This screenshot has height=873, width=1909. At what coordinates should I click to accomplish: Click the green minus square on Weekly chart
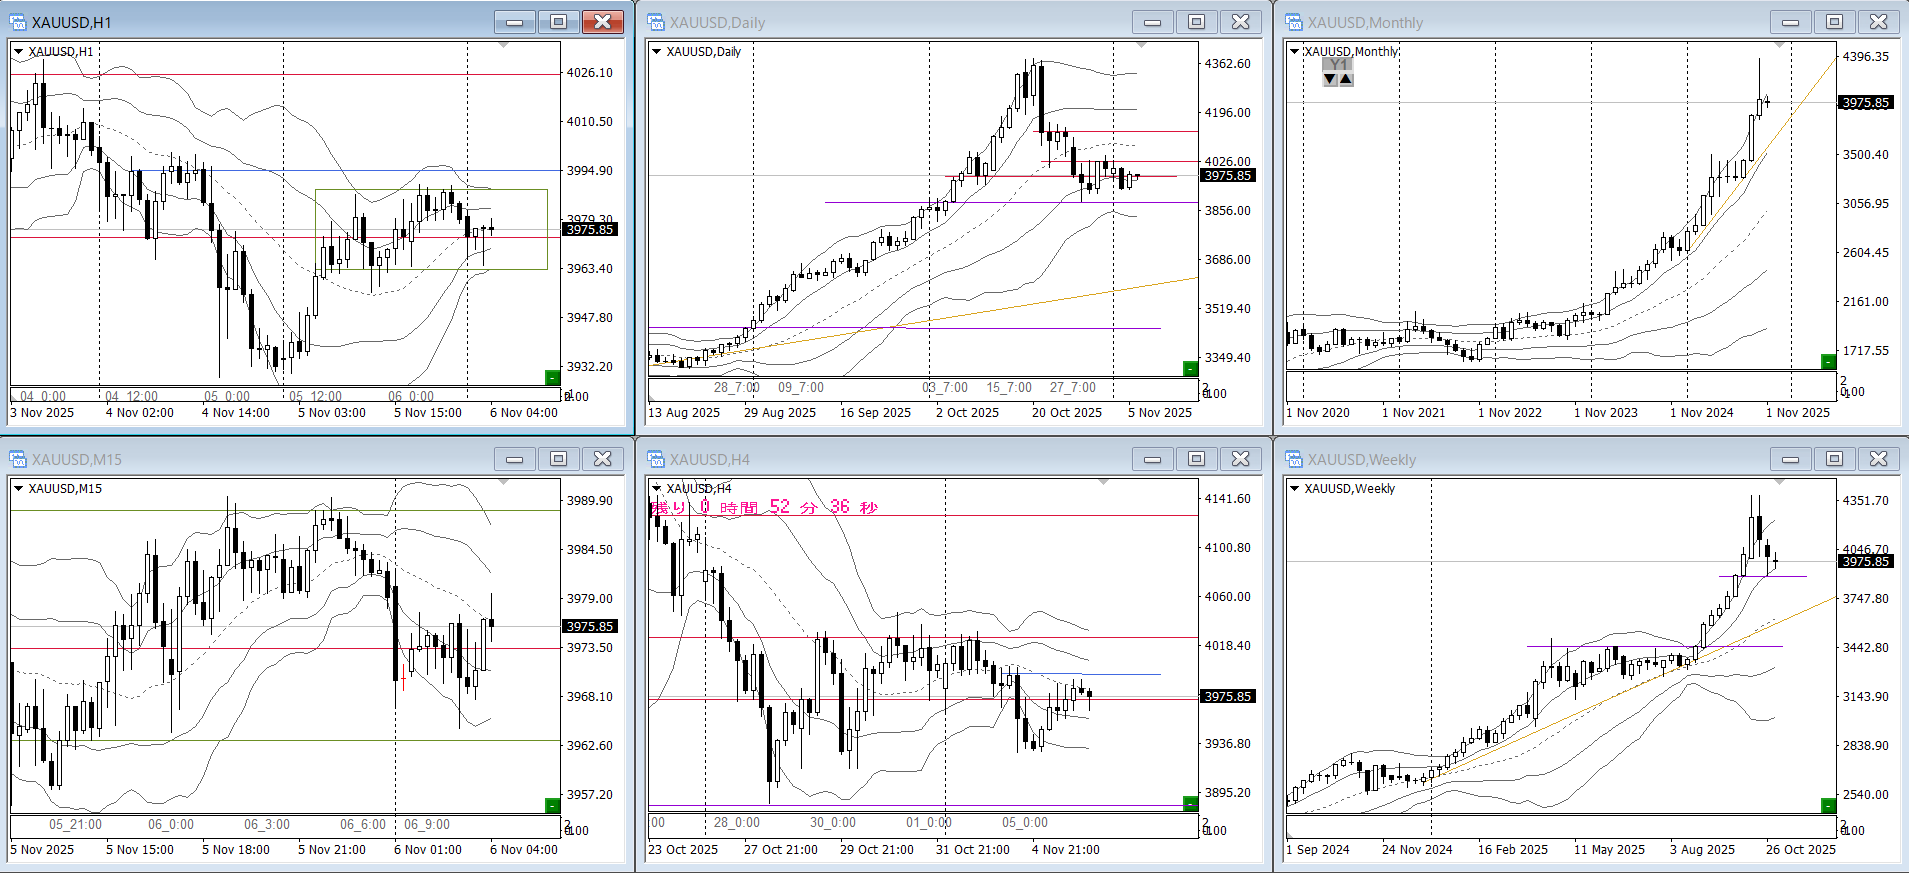tap(1828, 805)
